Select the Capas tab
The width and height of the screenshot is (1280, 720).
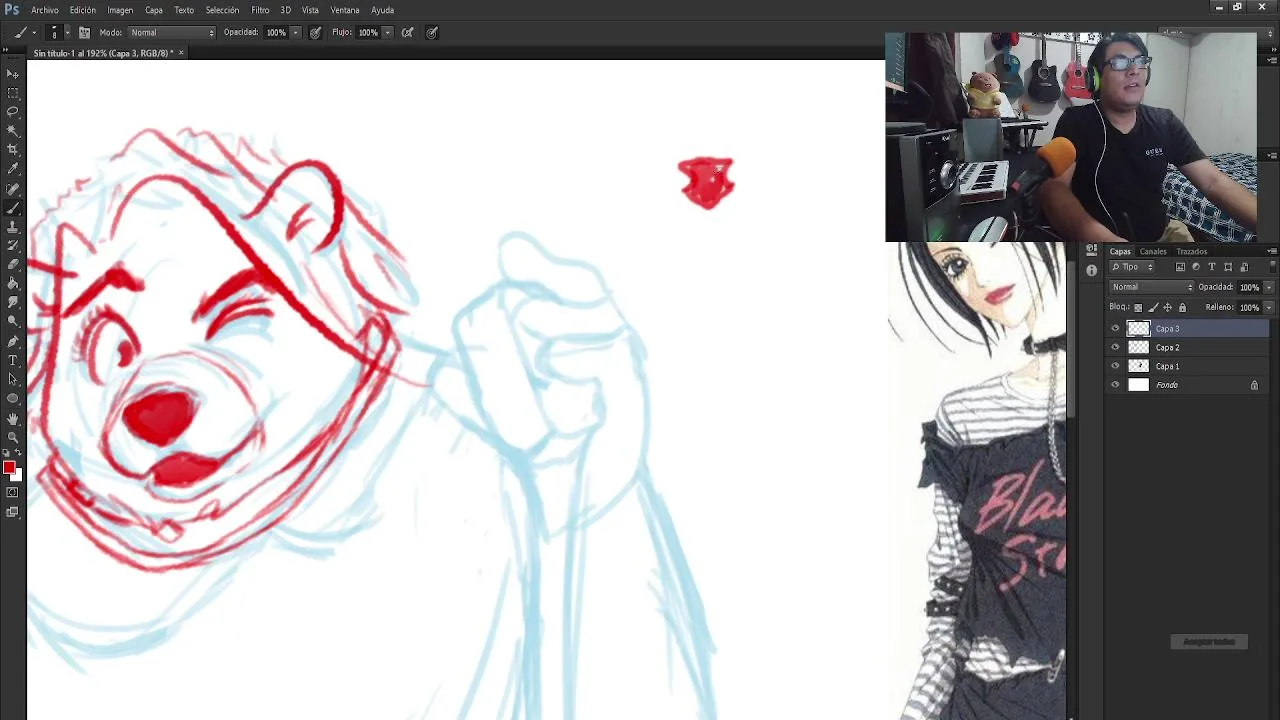tap(1120, 252)
